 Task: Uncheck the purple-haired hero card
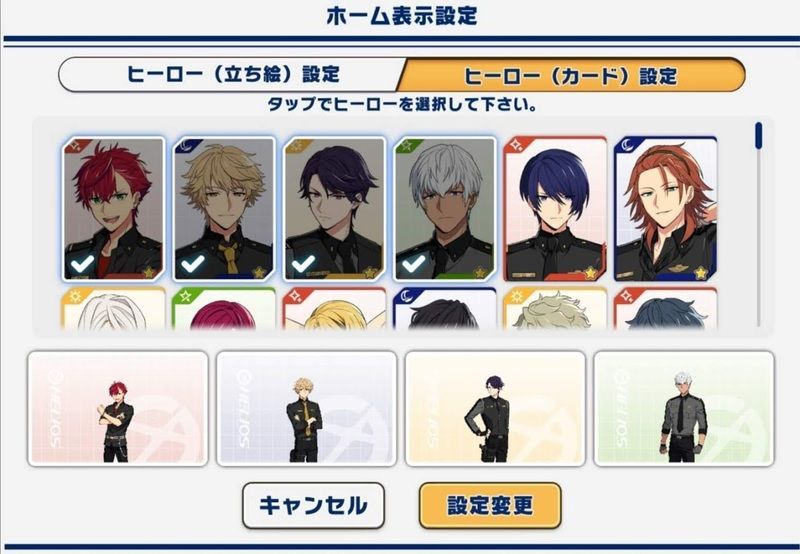point(334,209)
